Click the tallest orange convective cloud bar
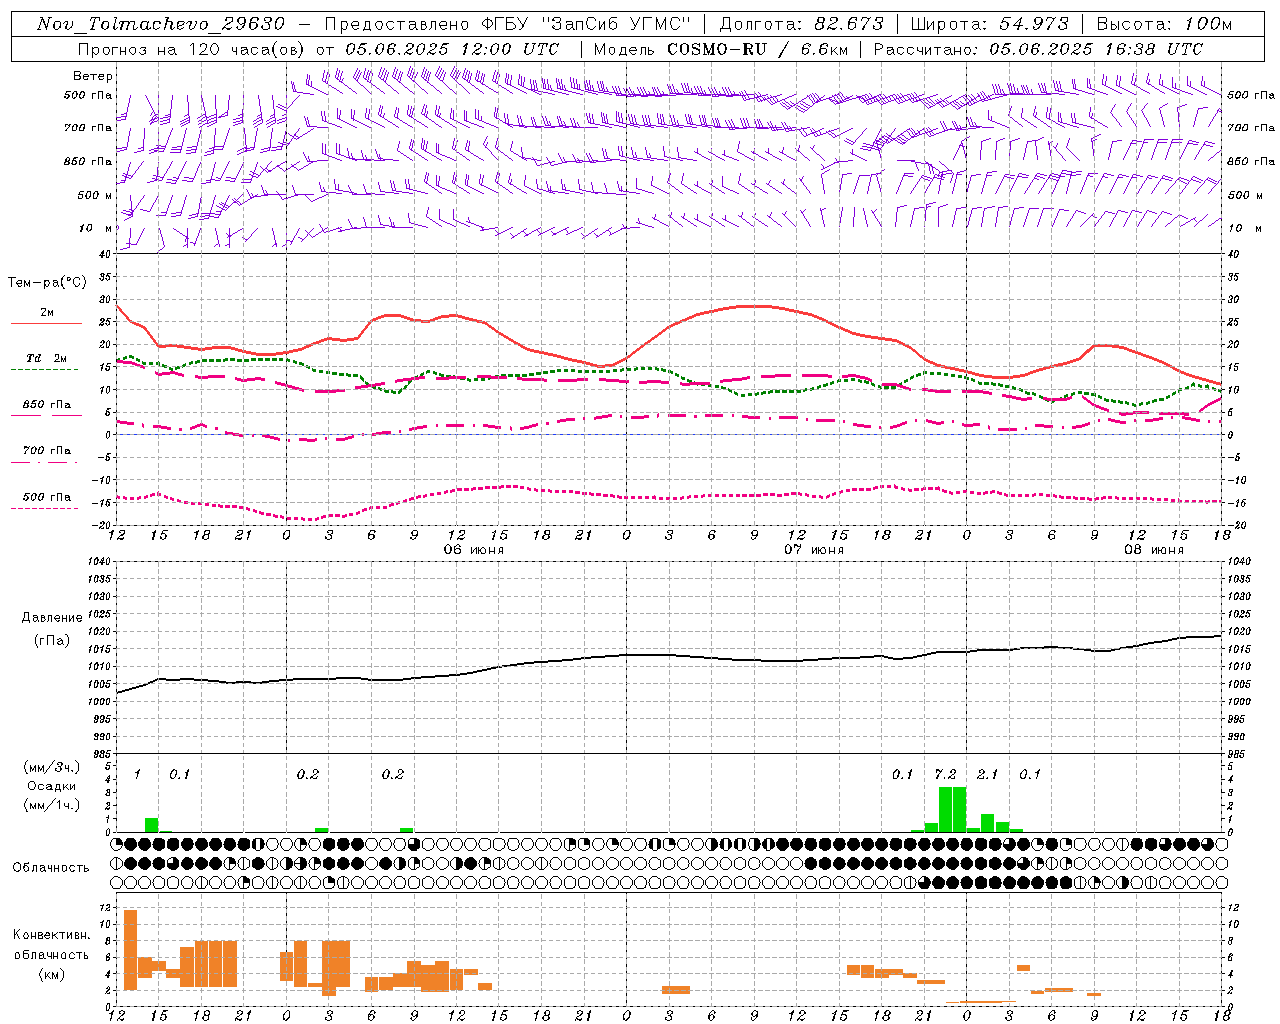 point(130,950)
